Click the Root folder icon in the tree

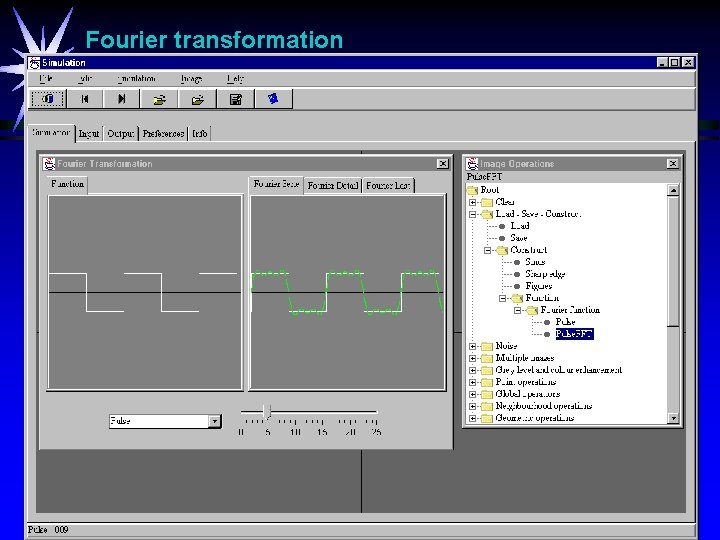coord(472,190)
